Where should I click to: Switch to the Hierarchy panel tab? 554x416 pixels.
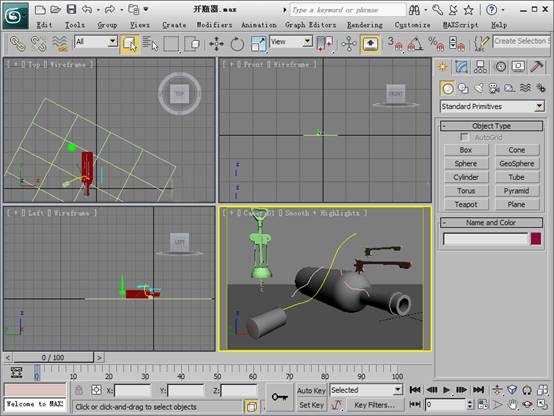(481, 66)
